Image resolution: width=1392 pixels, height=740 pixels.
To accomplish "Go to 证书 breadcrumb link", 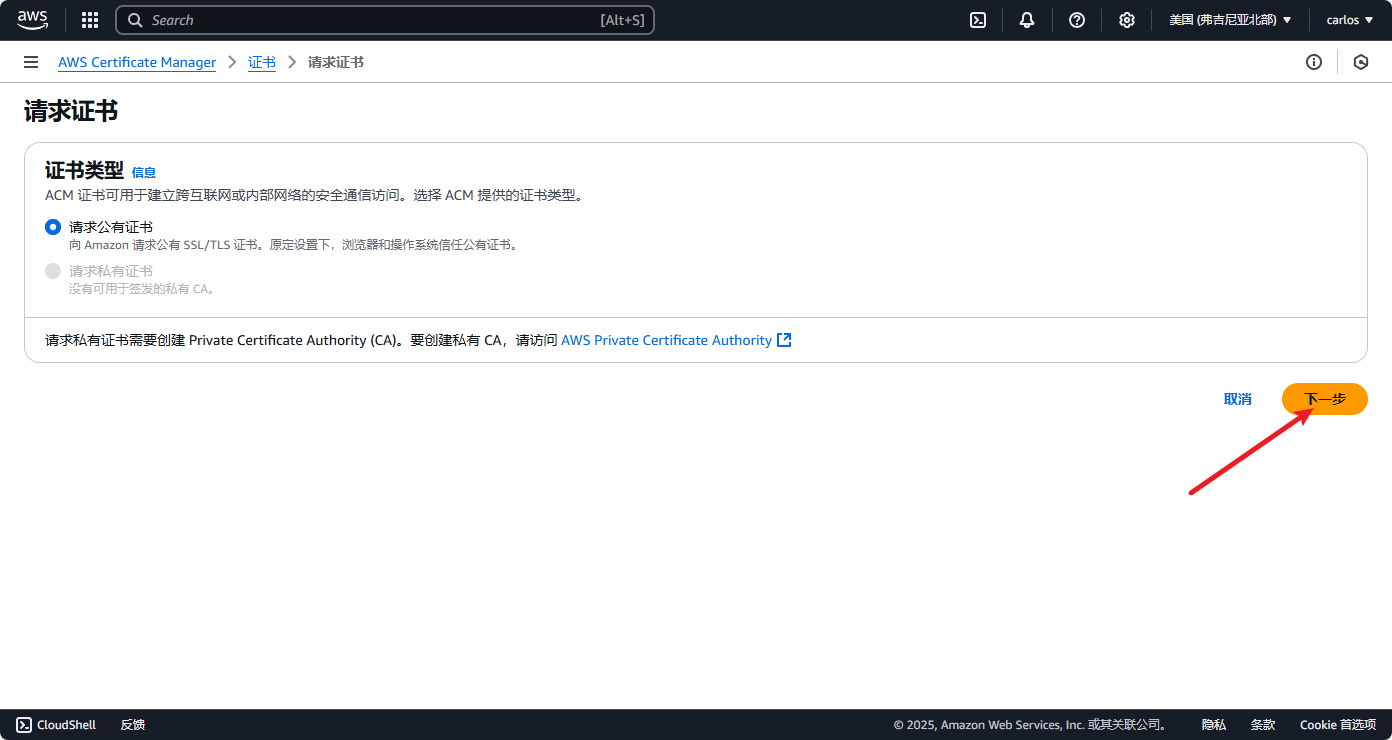I will (x=262, y=62).
